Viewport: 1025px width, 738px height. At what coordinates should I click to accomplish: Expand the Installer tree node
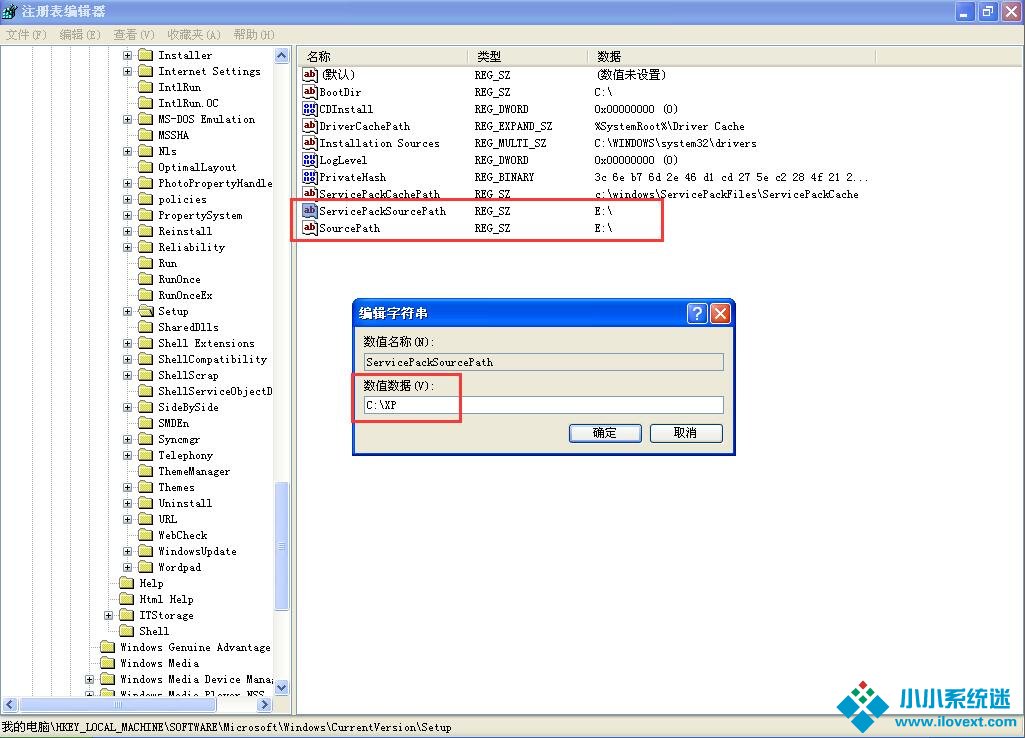point(128,56)
